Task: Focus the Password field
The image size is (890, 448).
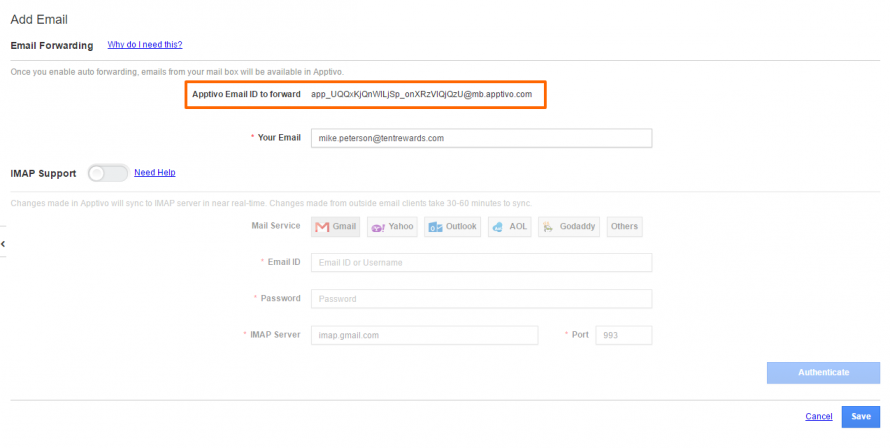Action: [x=481, y=299]
